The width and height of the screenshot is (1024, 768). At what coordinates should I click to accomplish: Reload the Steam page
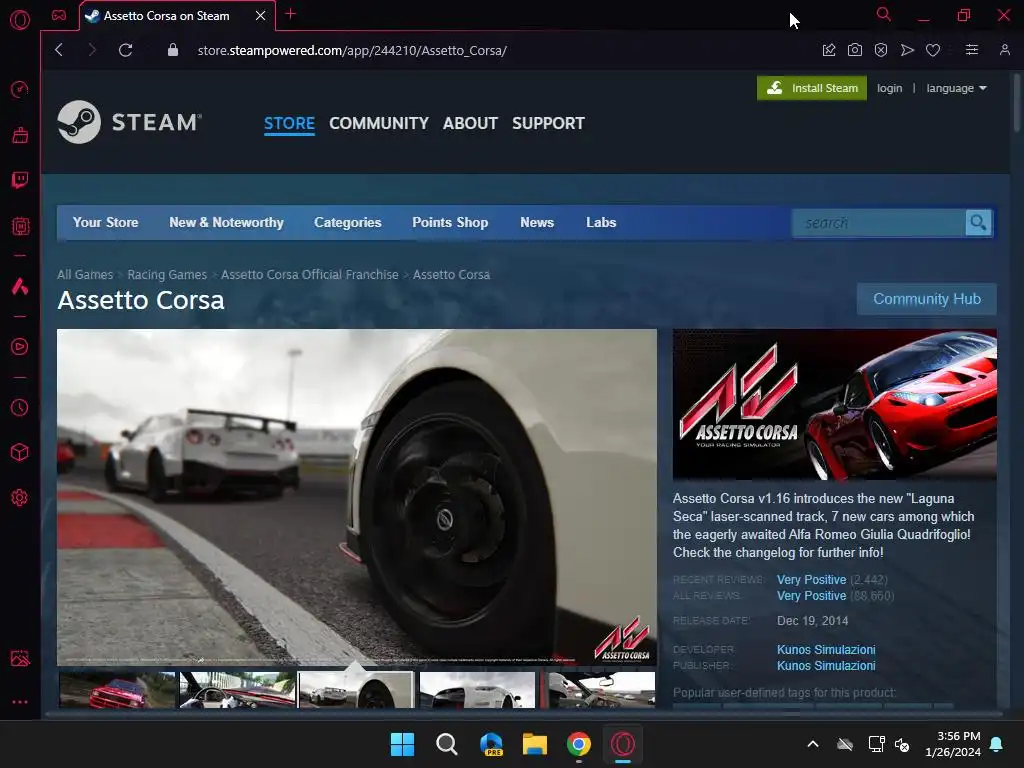[125, 50]
